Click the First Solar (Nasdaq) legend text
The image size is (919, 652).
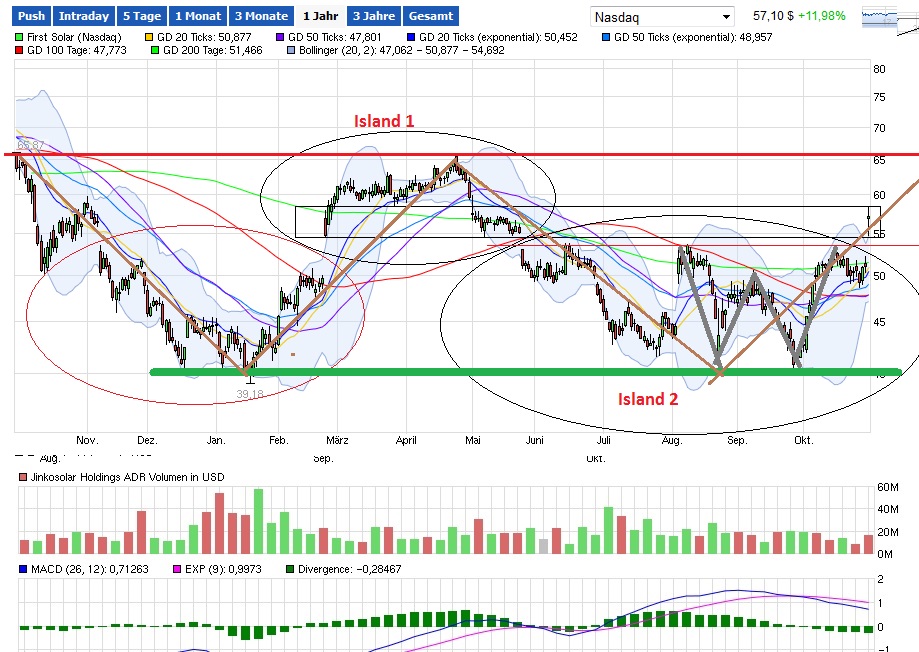tap(74, 38)
